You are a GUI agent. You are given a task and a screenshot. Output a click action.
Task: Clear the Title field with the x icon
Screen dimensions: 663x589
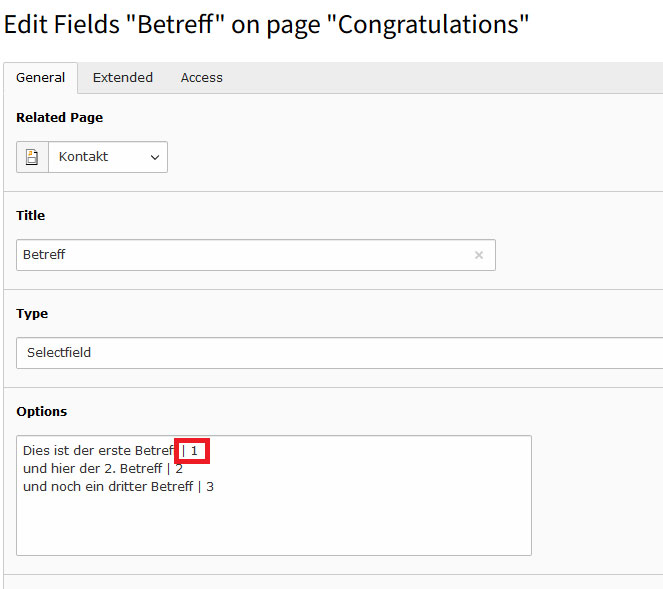tap(478, 255)
